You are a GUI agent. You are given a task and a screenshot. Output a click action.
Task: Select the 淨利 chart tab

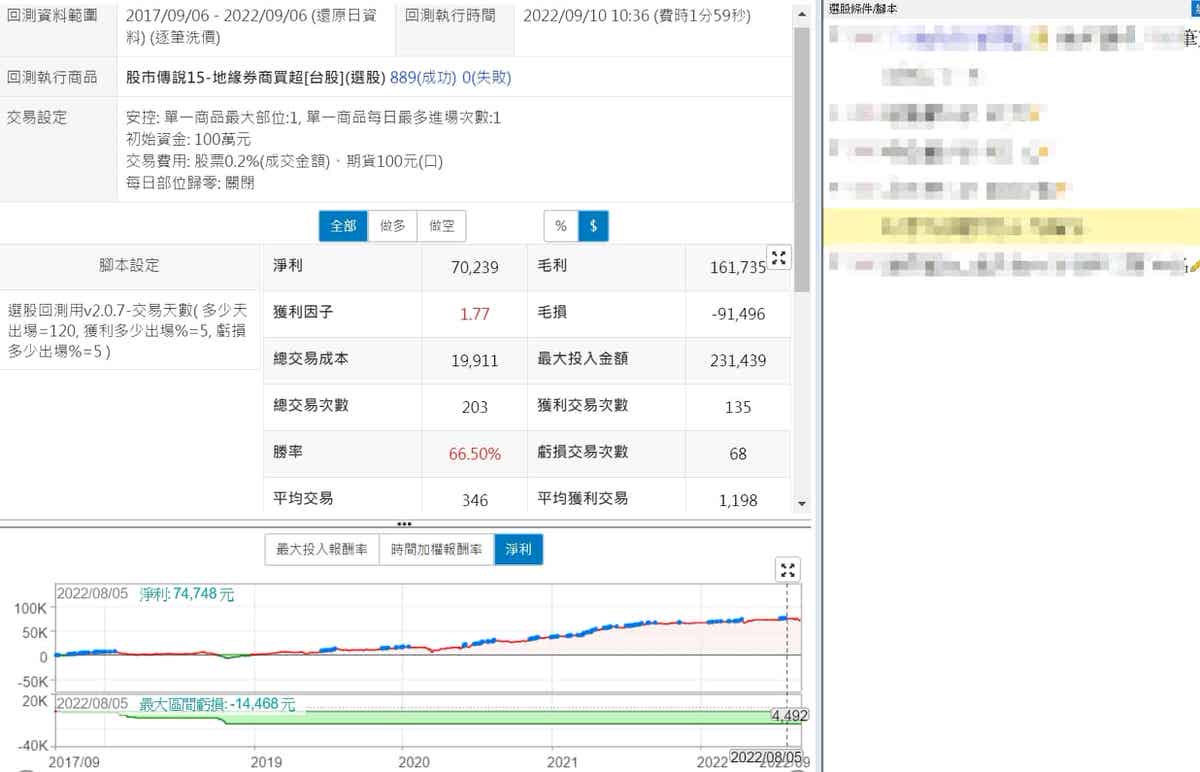tap(519, 549)
